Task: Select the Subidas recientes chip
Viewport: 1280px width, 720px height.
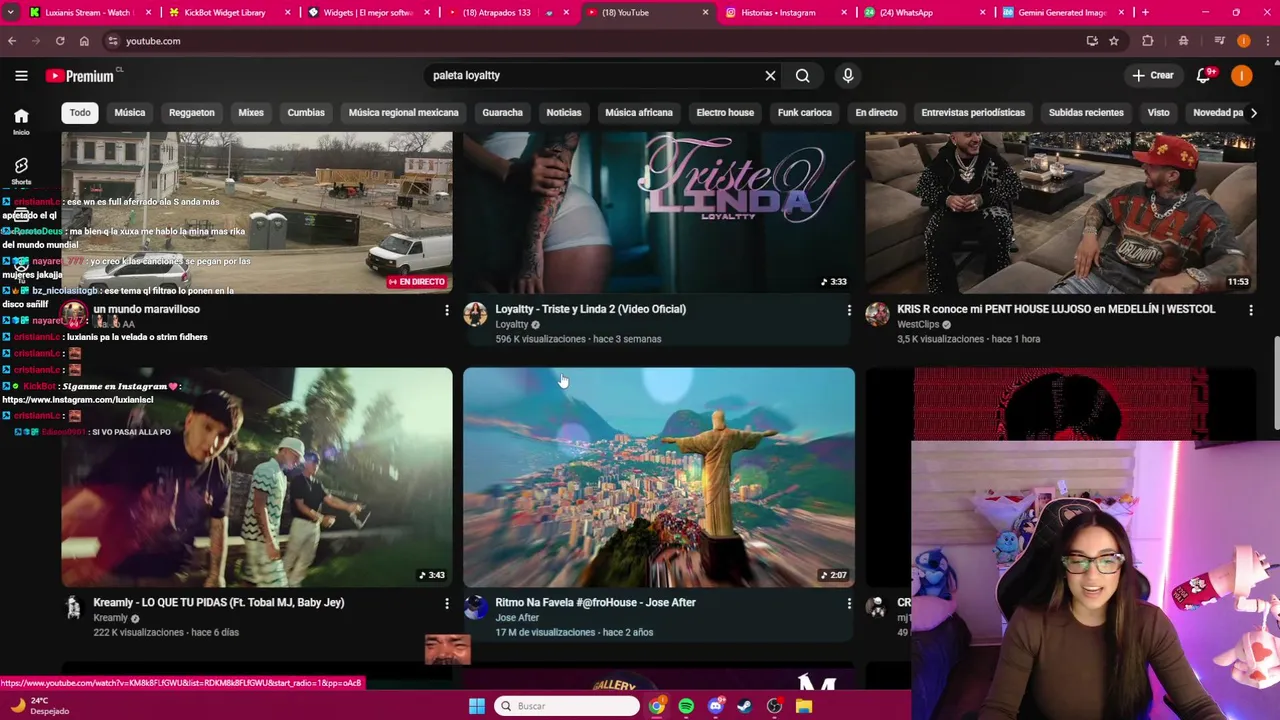Action: pyautogui.click(x=1086, y=112)
